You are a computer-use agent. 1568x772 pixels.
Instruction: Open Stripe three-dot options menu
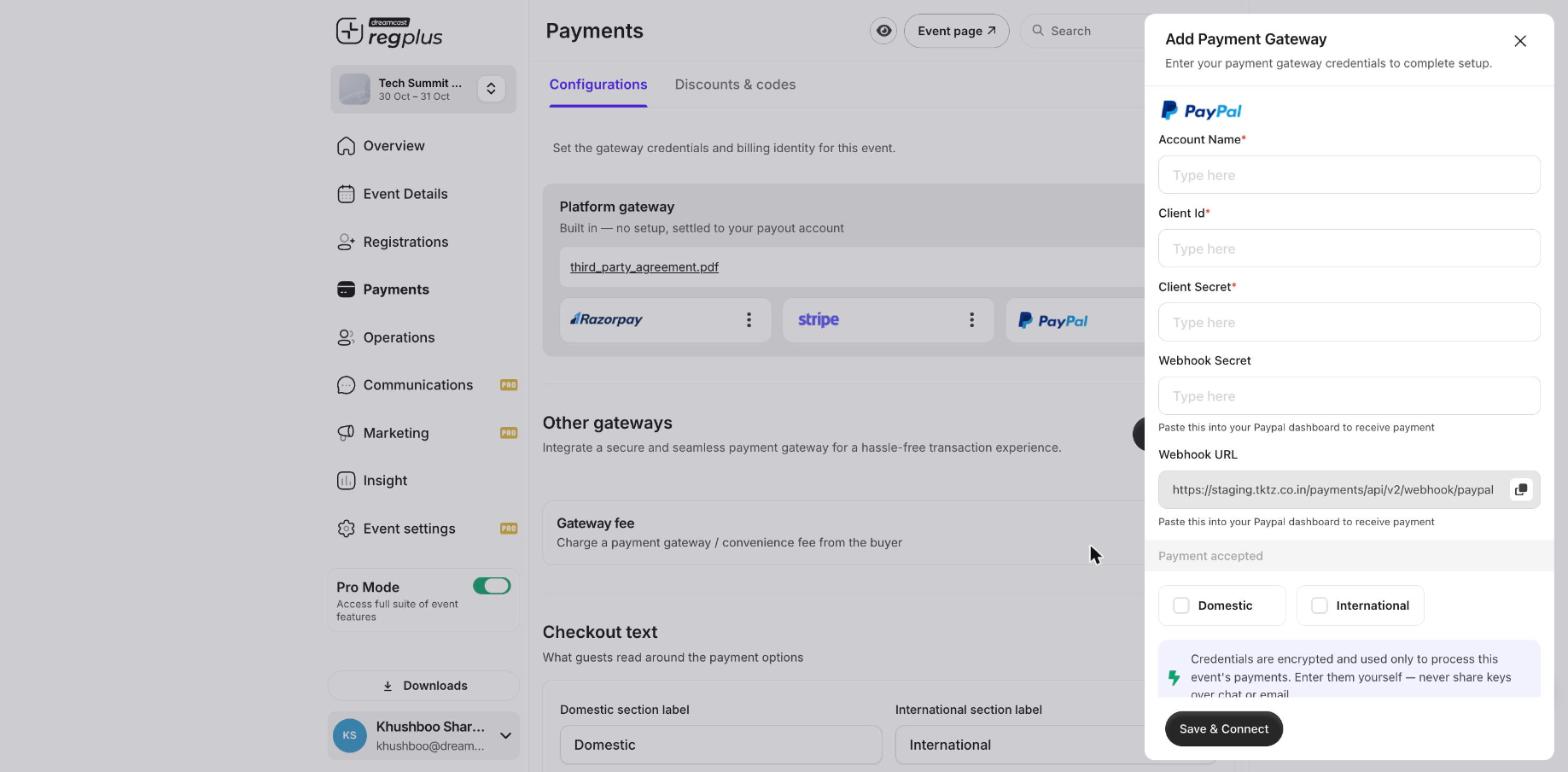click(x=971, y=320)
